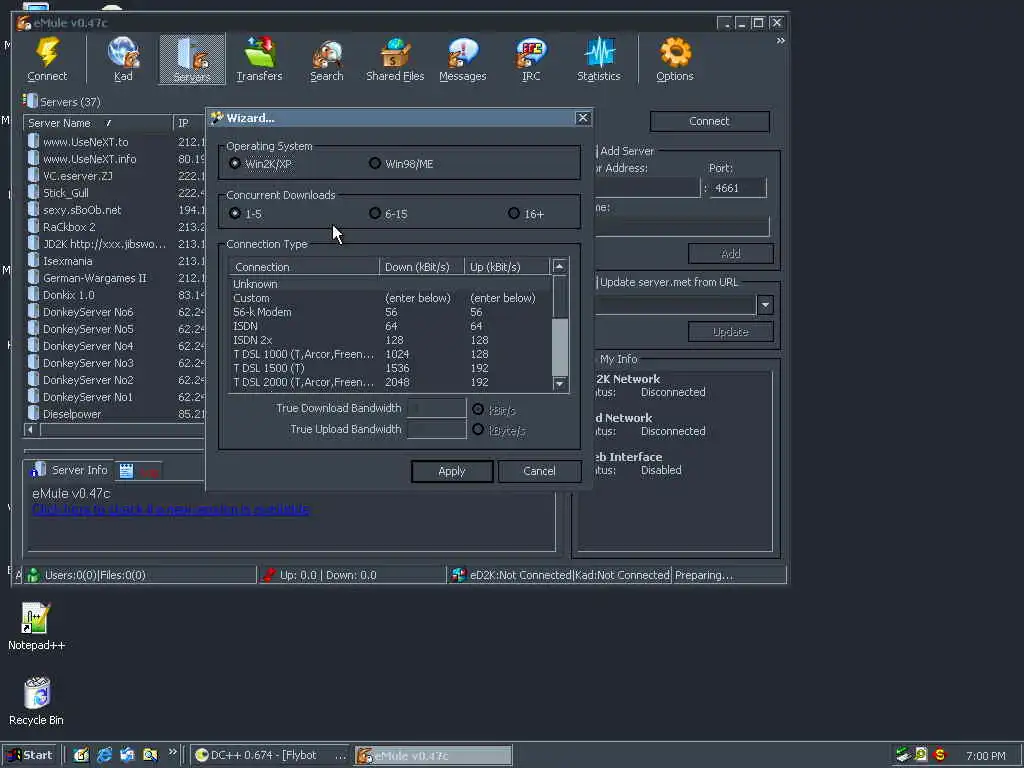Sort by Connection column header in Wizard
This screenshot has height=768, width=1024.
pos(304,266)
